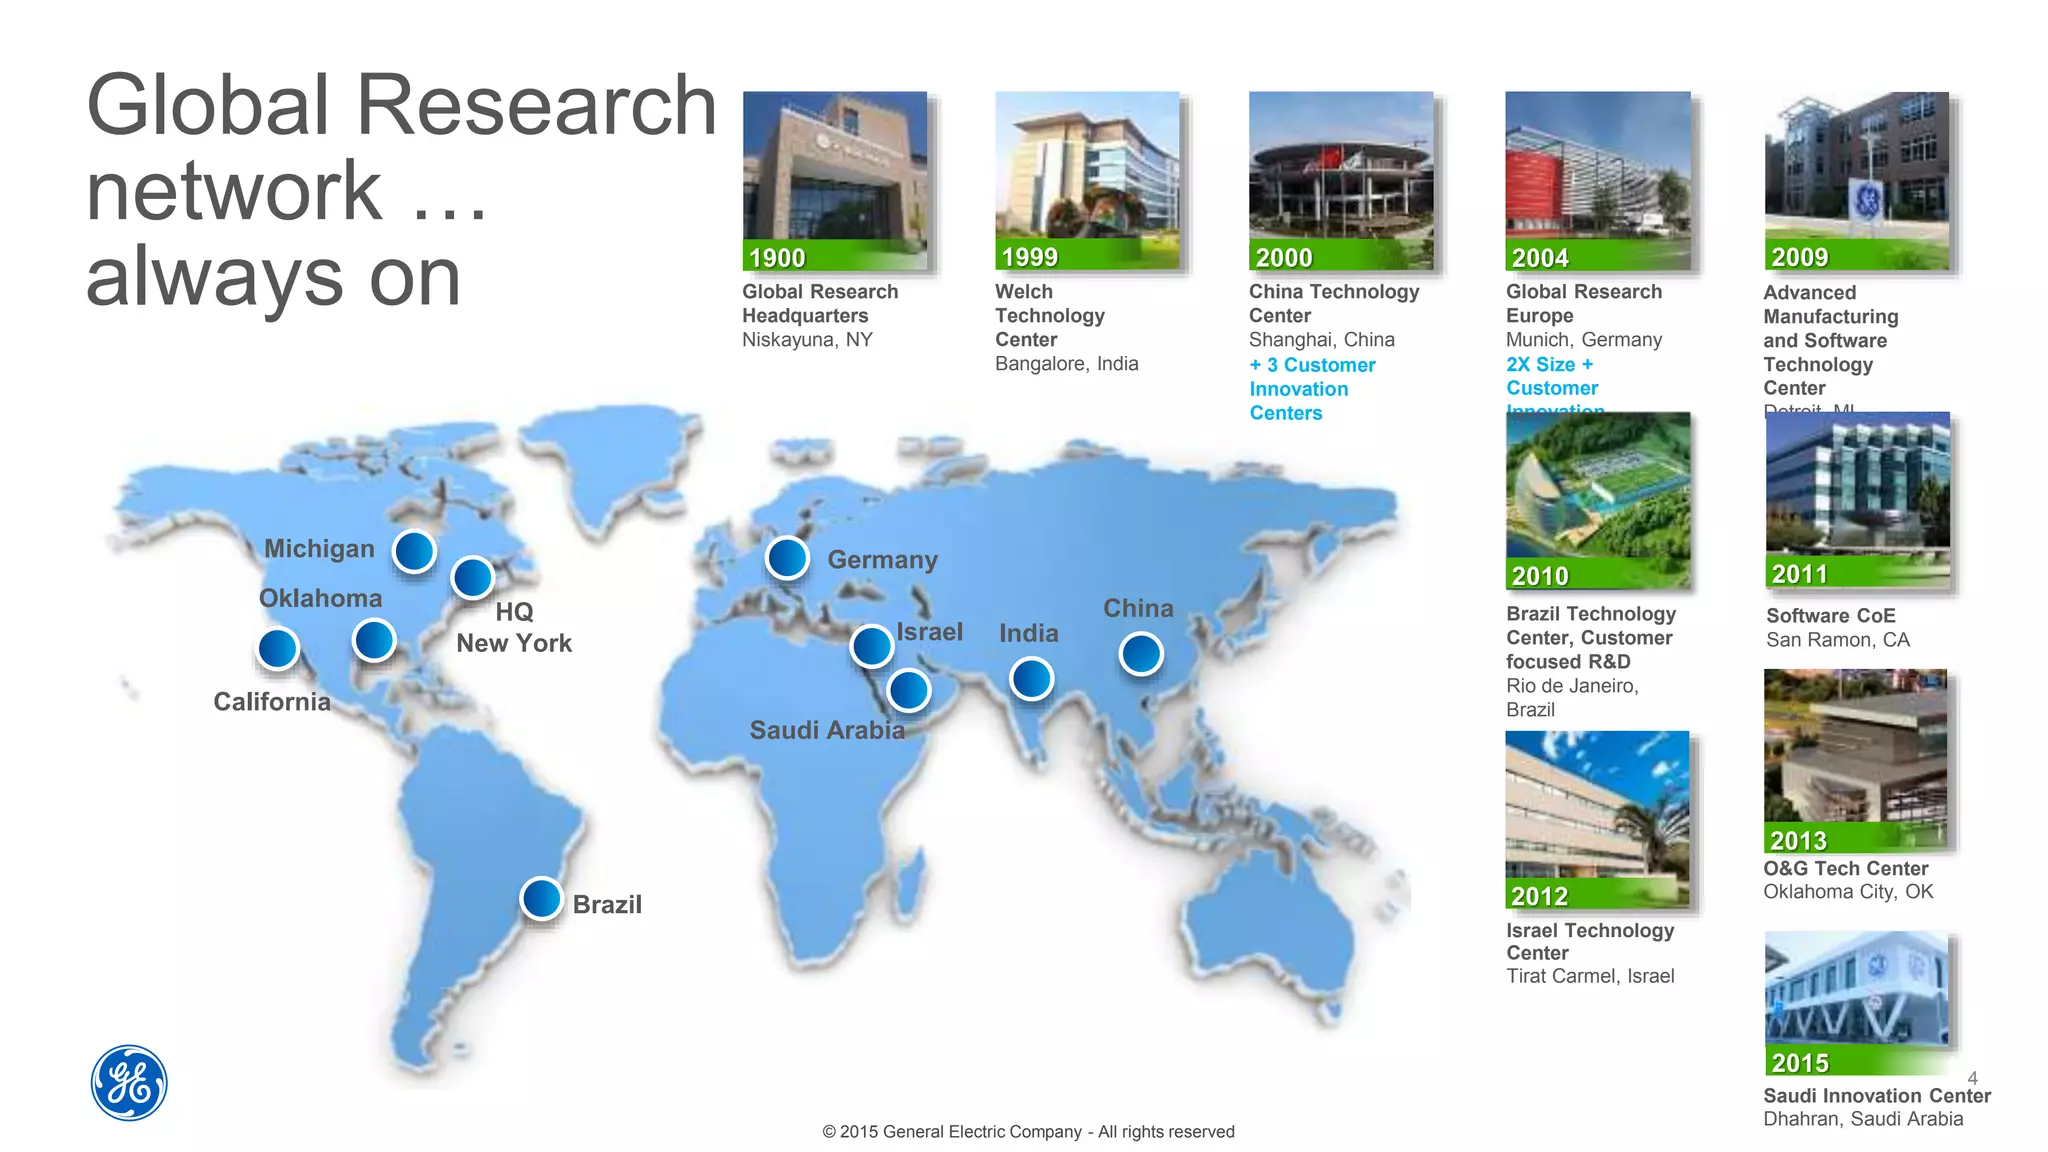Image resolution: width=2048 pixels, height=1152 pixels.
Task: Click the 'Michigan' map label
Action: tap(319, 549)
